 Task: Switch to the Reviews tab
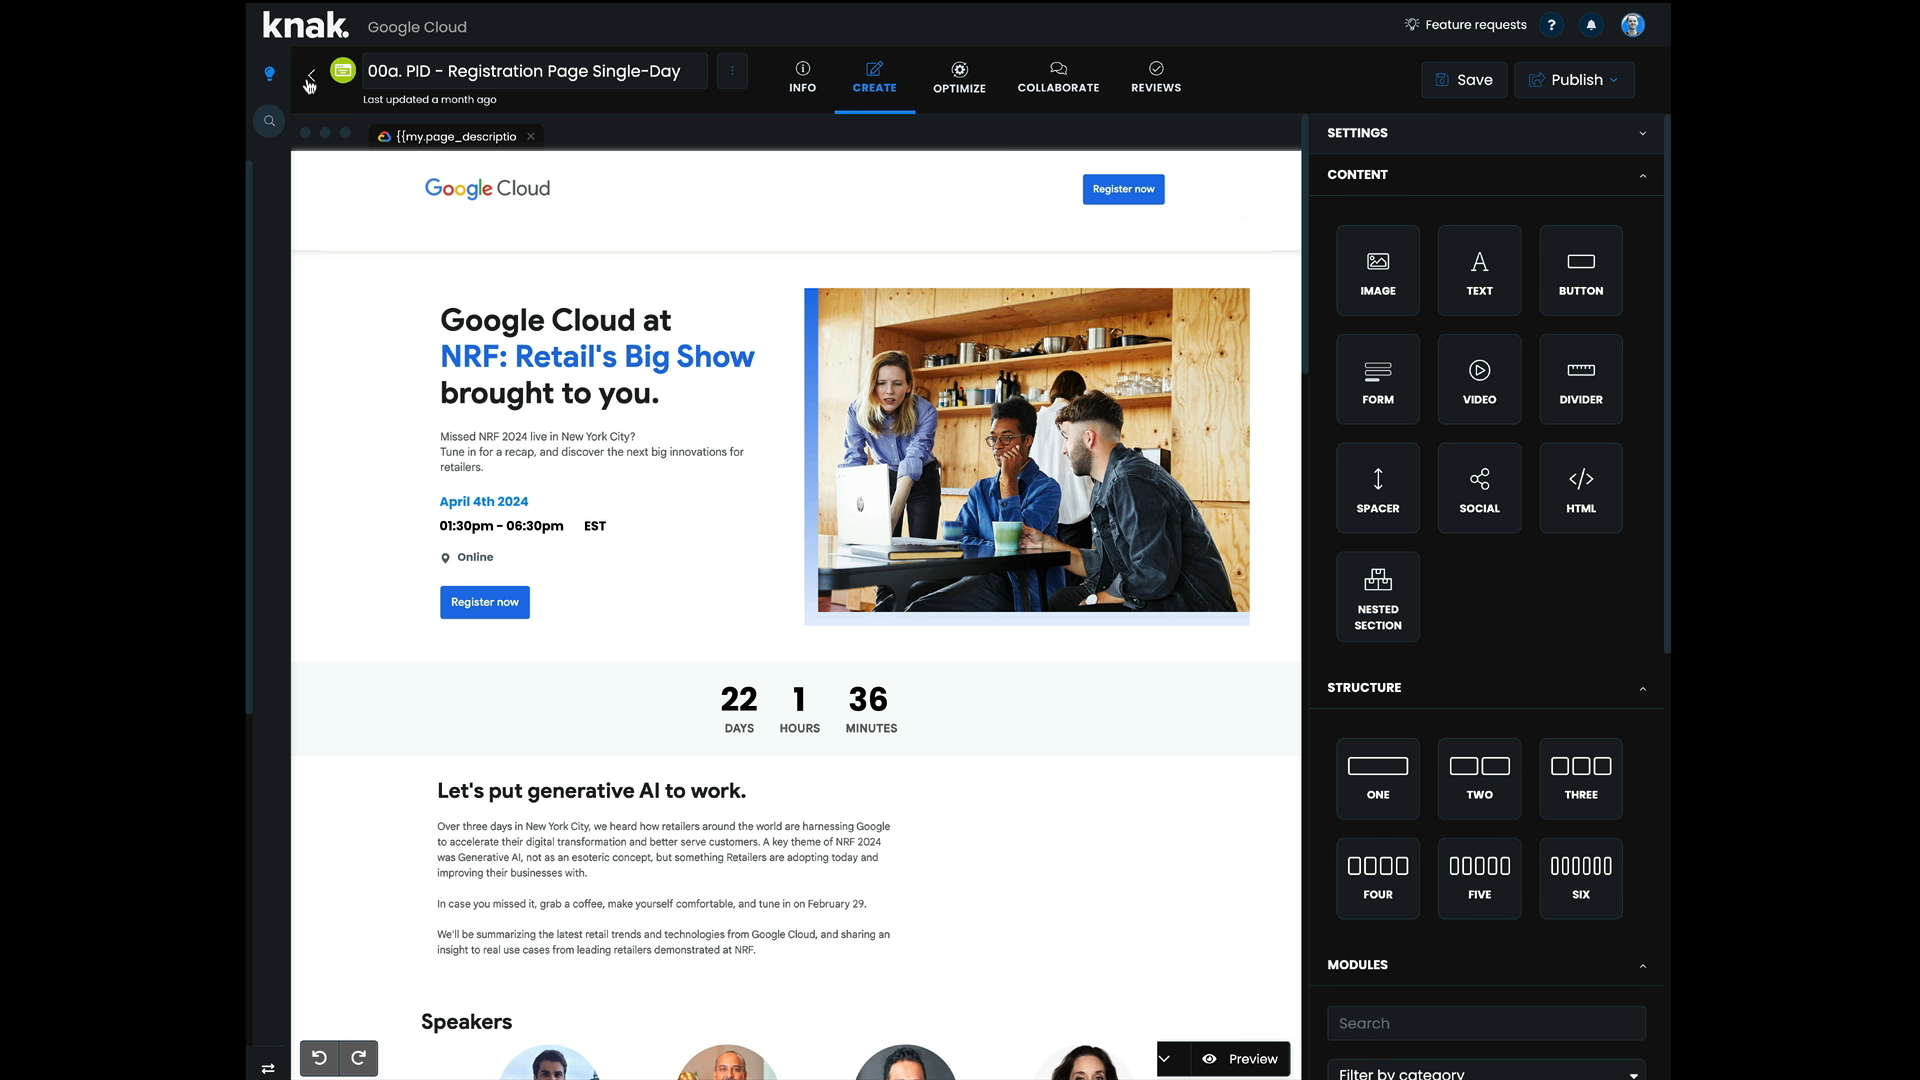tap(1156, 77)
